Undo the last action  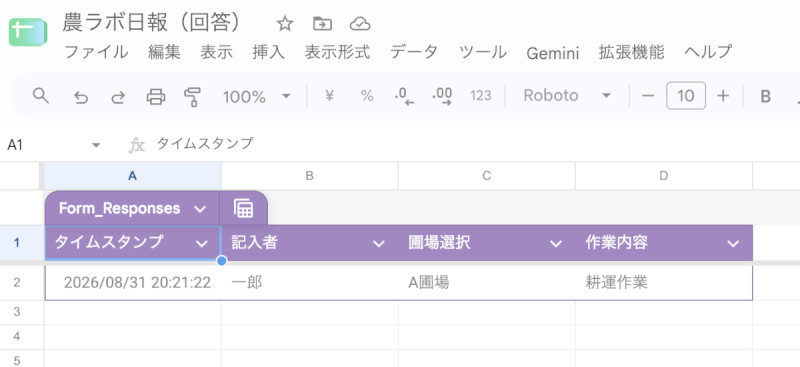click(x=81, y=96)
